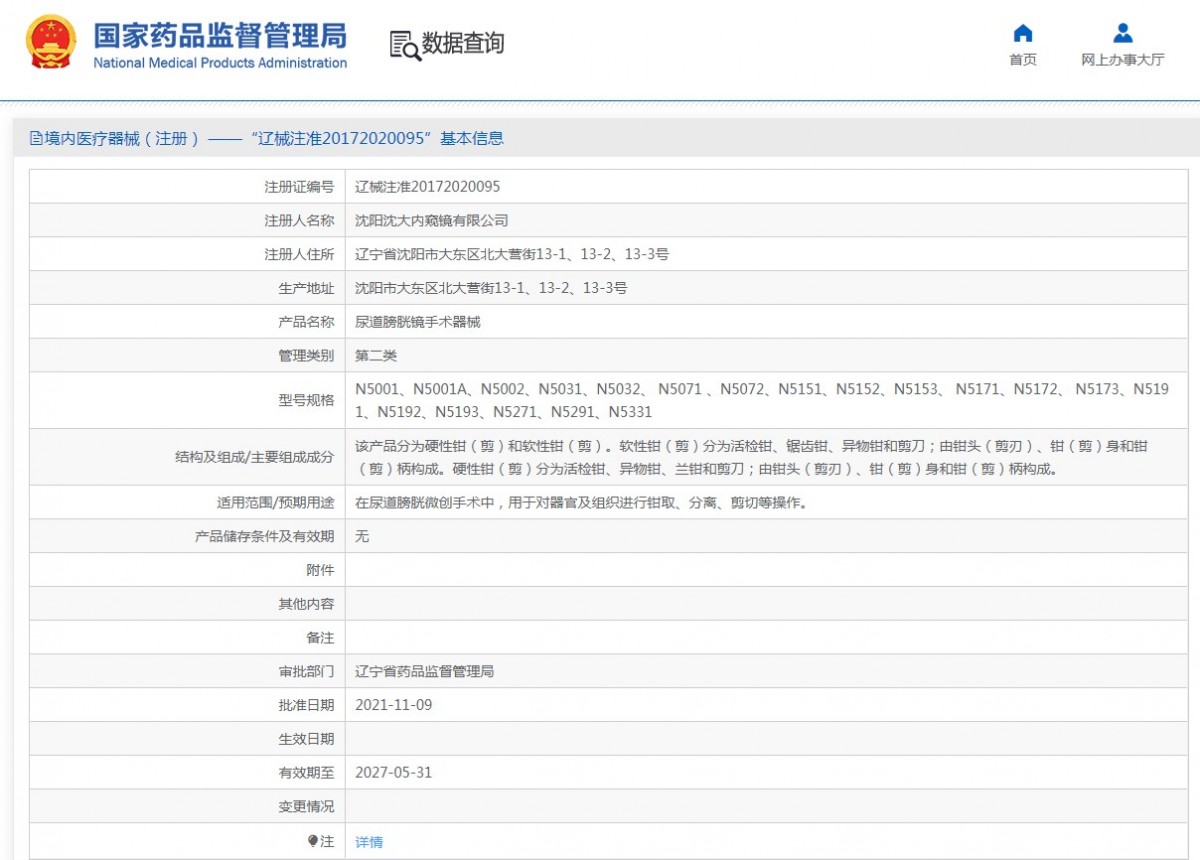The height and width of the screenshot is (860, 1200).
Task: Select approving department 辽宁省药品监督管理局
Action: 425,672
